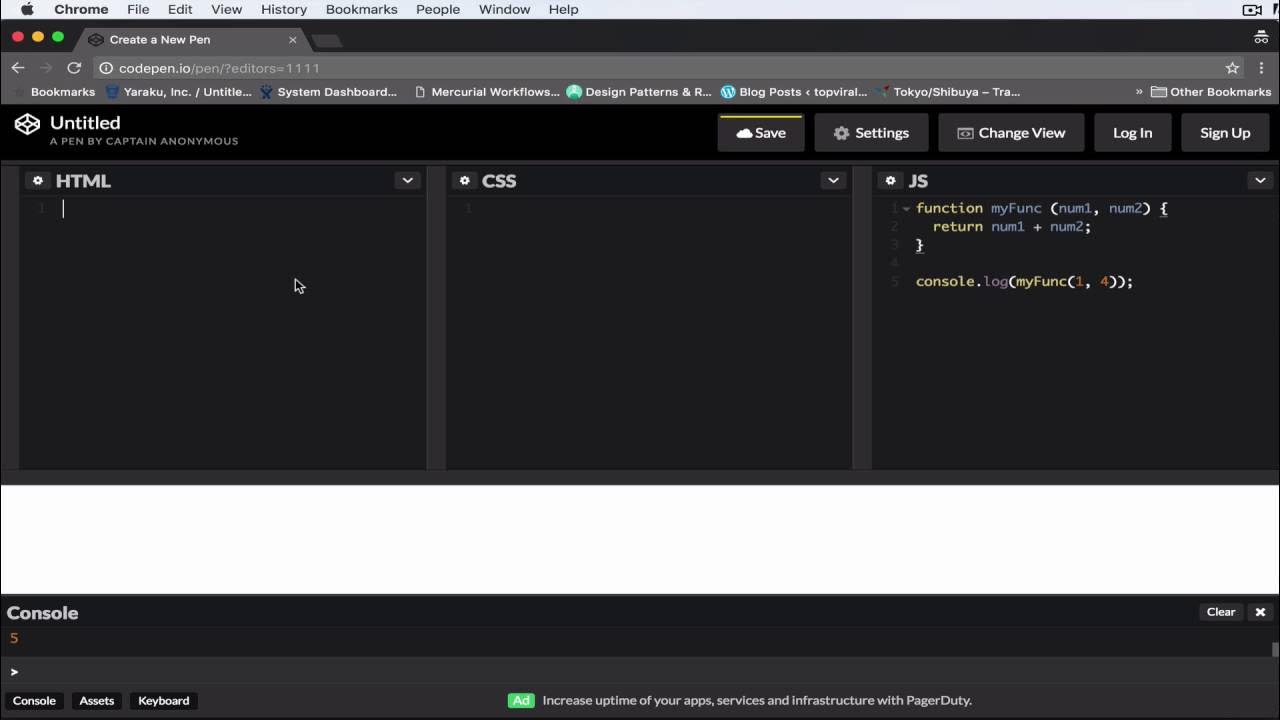Open Design Patterns bookmark
The height and width of the screenshot is (720, 1280).
click(x=639, y=92)
